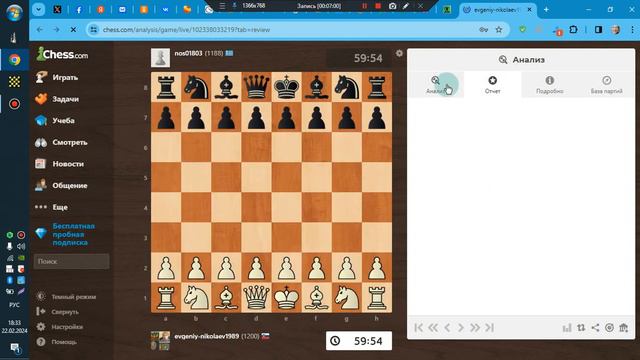Image resolution: width=640 pixels, height=360 pixels.
Task: Expand the Еще menu
Action: pos(60,207)
